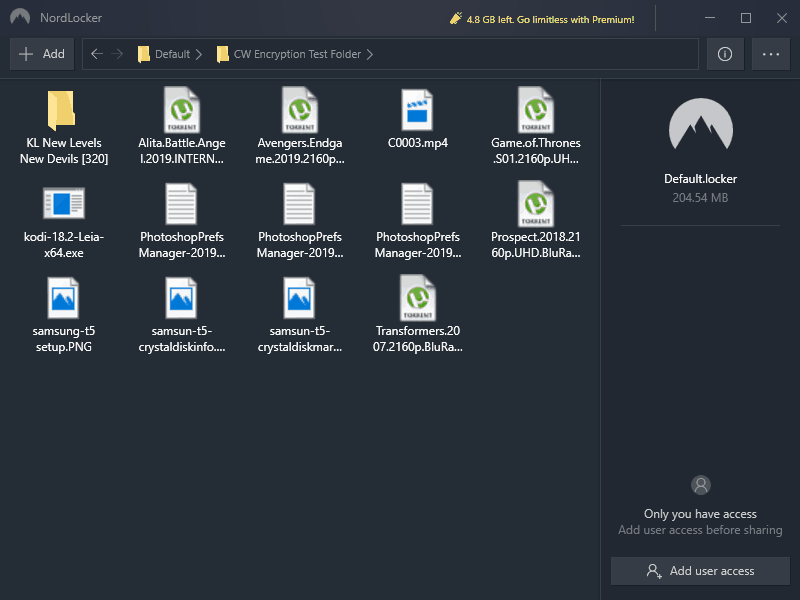
Task: Minimize the NordLocker window
Action: (x=710, y=18)
